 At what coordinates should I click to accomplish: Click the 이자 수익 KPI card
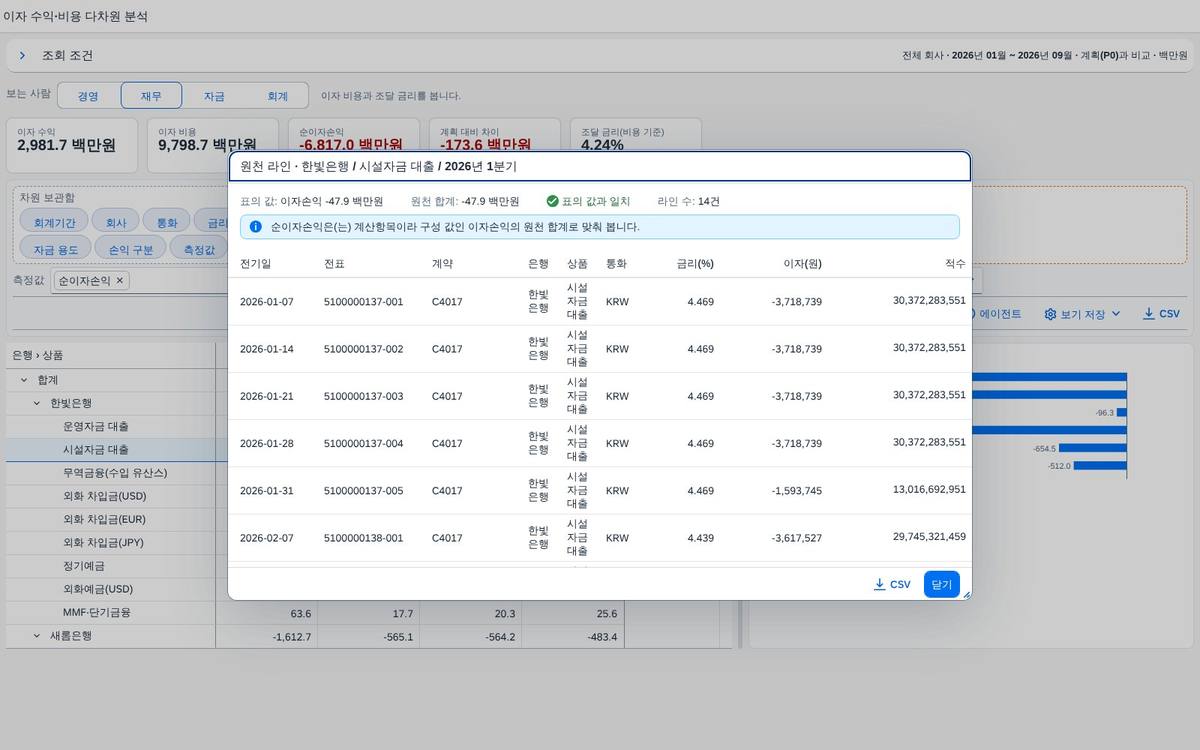[72, 145]
